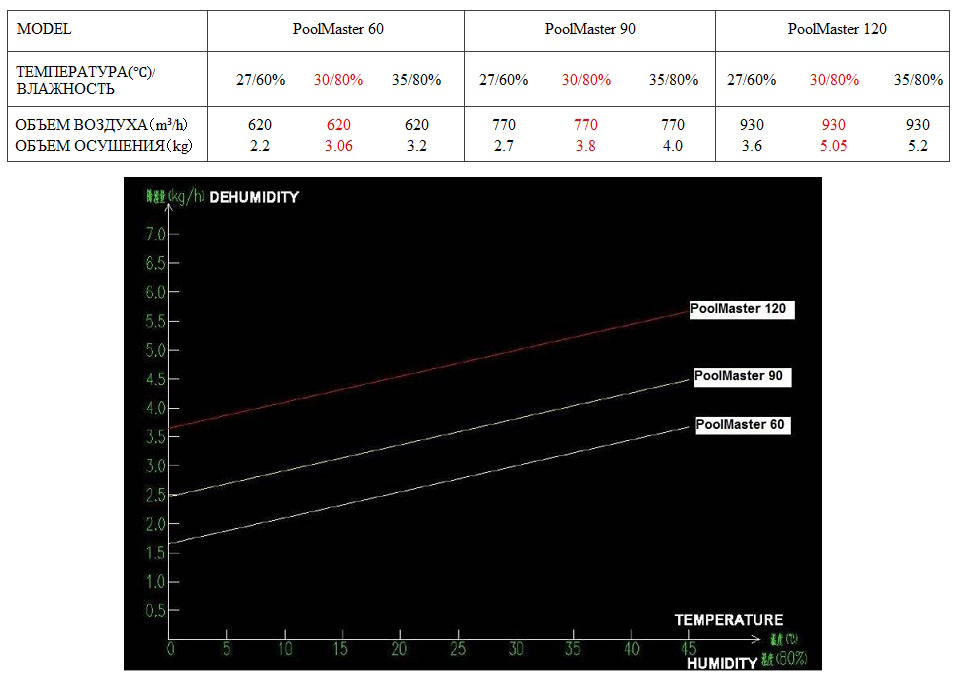The width and height of the screenshot is (958, 679).
Task: Click the 35/80% condition under PoolMaster 90
Action: click(673, 80)
